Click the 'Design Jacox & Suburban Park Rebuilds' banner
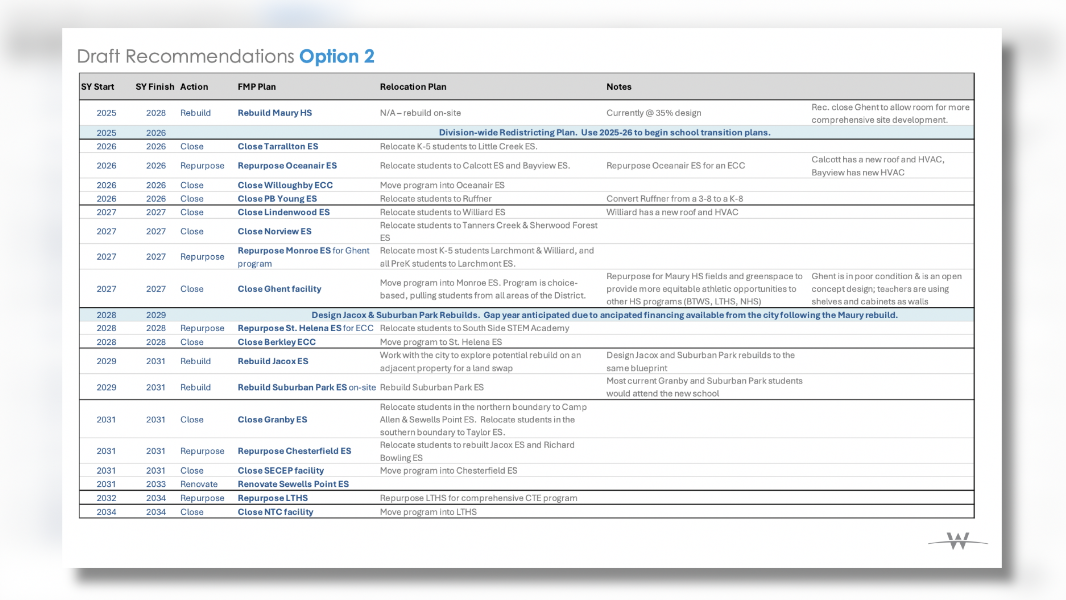The image size is (1066, 600). [604, 315]
